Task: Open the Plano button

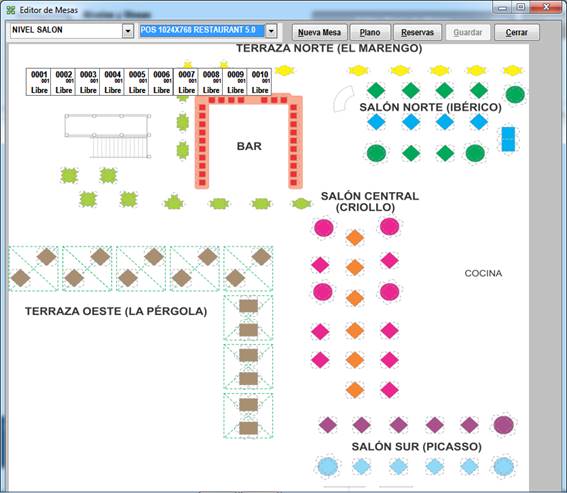Action: (x=370, y=33)
